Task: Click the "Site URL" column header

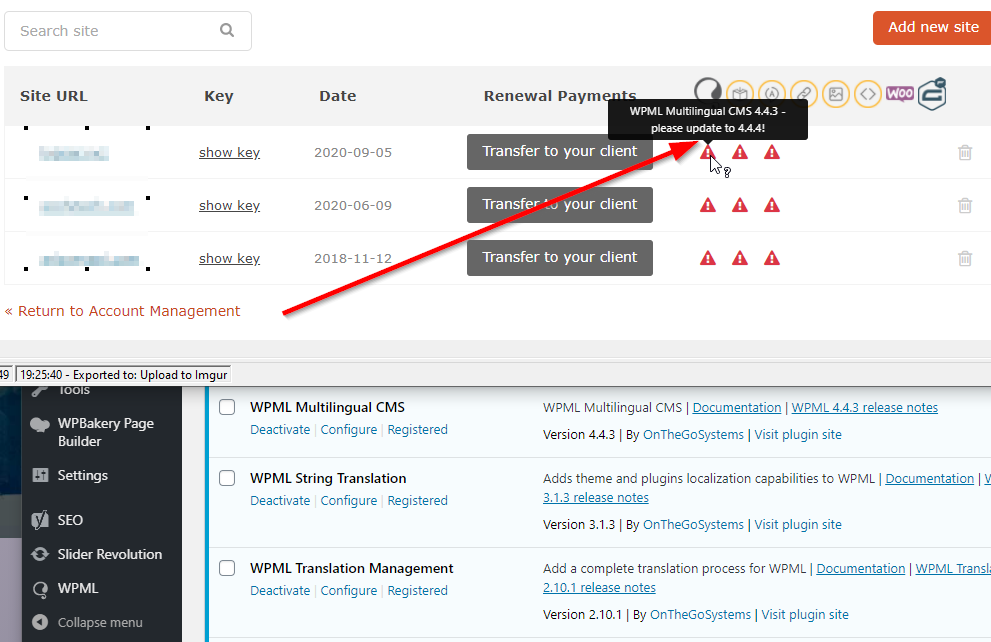Action: tap(54, 96)
